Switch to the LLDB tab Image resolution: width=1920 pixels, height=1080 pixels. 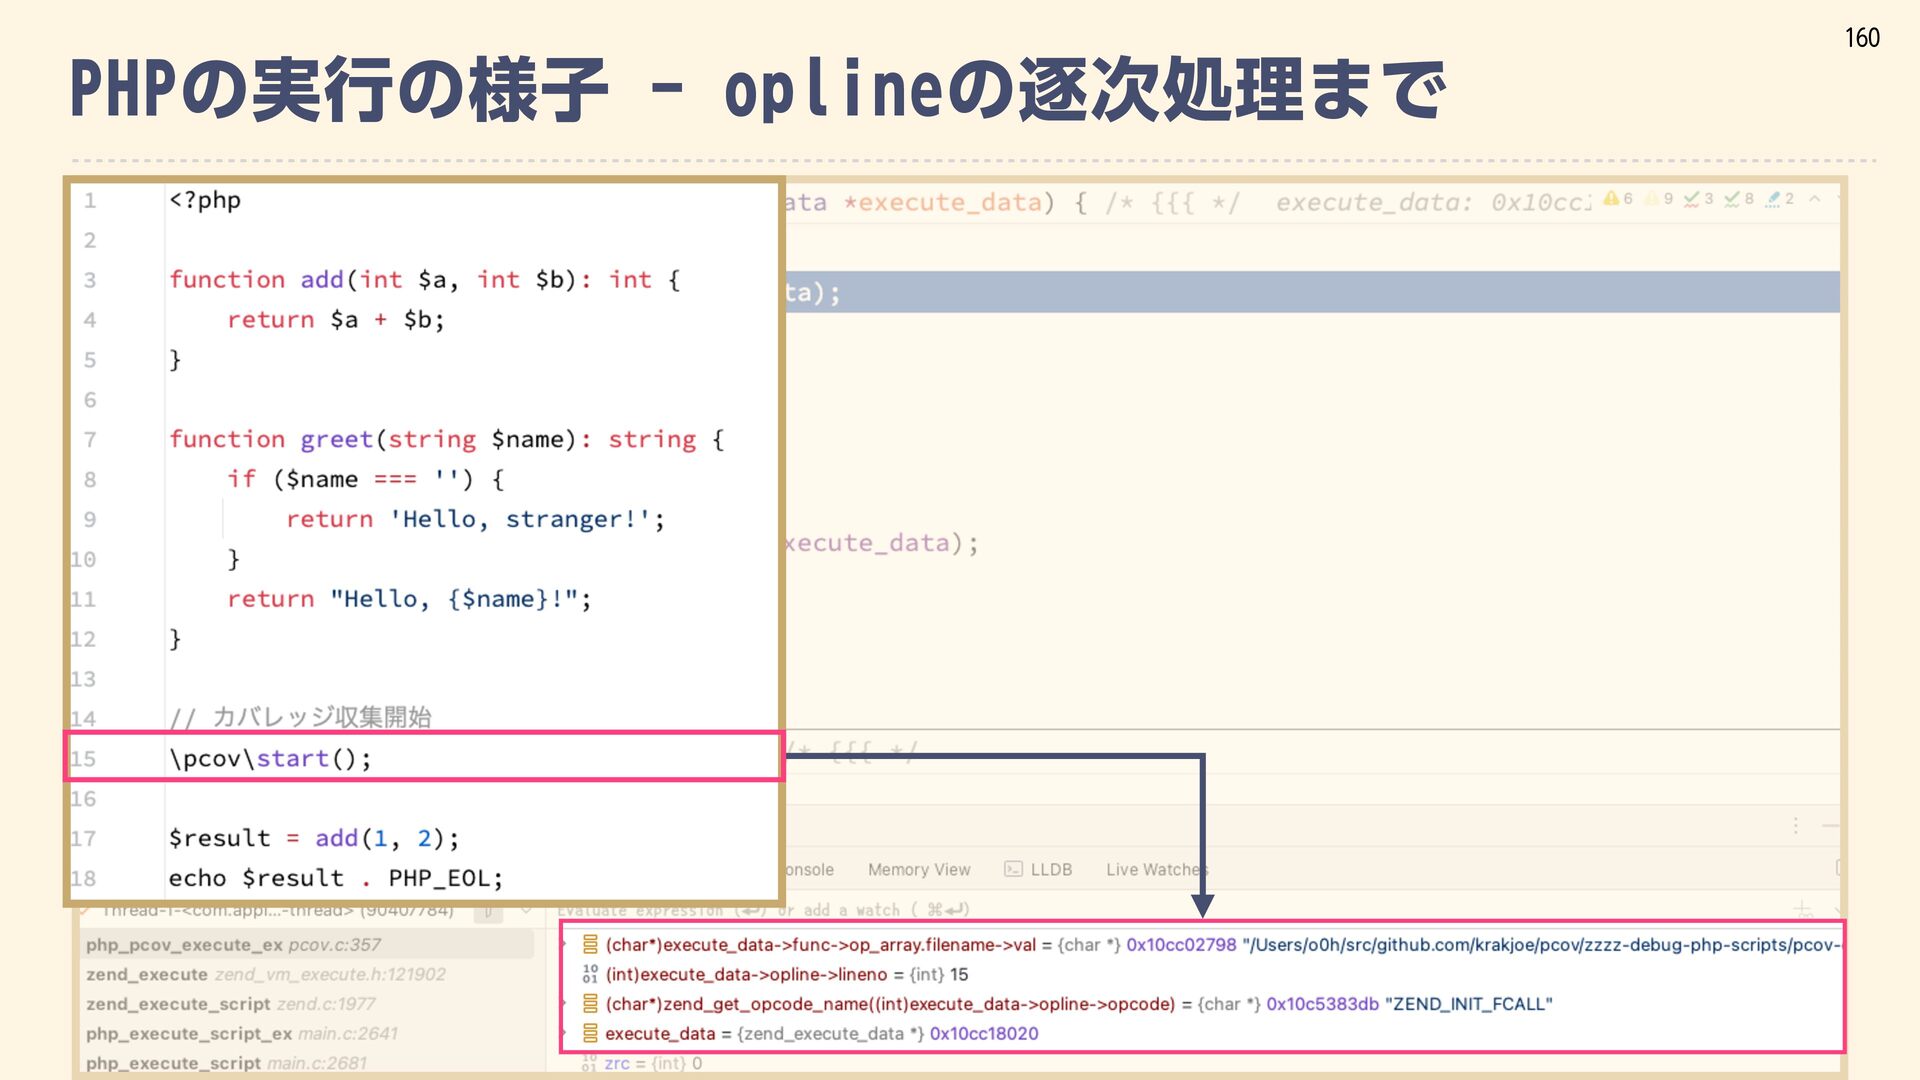1050,869
